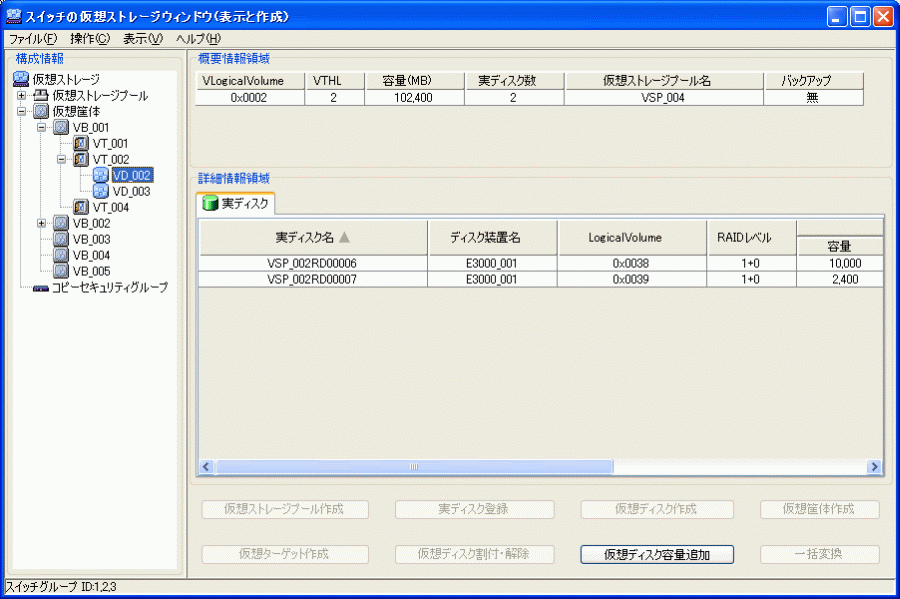Image resolution: width=900 pixels, height=599 pixels.
Task: Click the 仮想筐体 node icon
Action: tap(41, 111)
